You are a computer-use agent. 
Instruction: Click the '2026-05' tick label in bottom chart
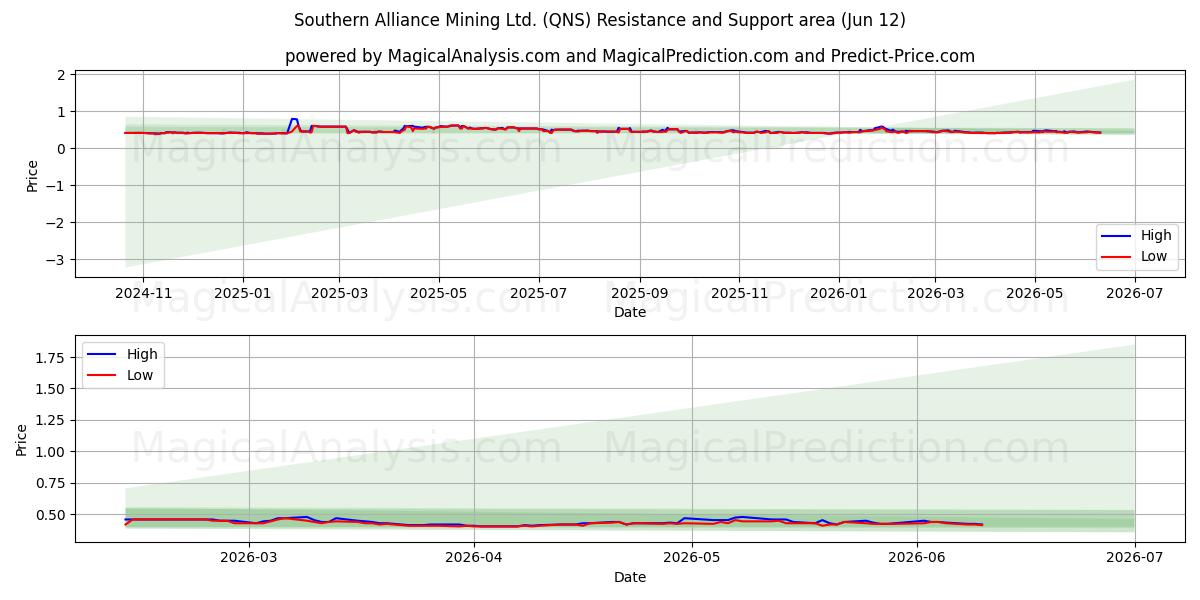tap(692, 558)
